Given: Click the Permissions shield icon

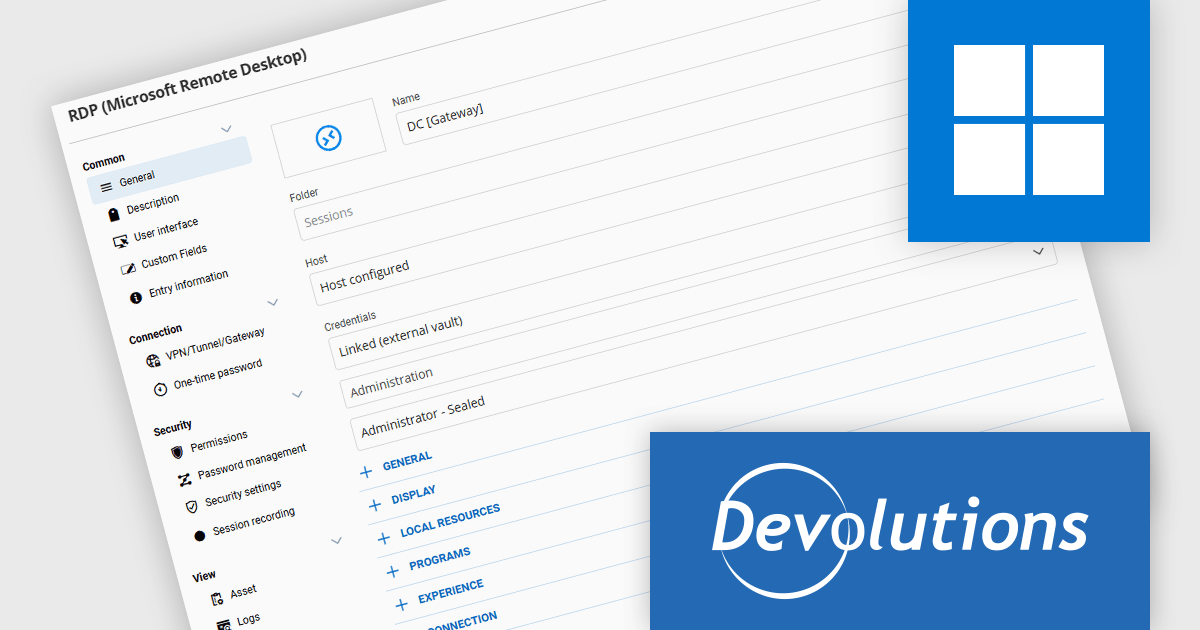Looking at the screenshot, I should [177, 452].
